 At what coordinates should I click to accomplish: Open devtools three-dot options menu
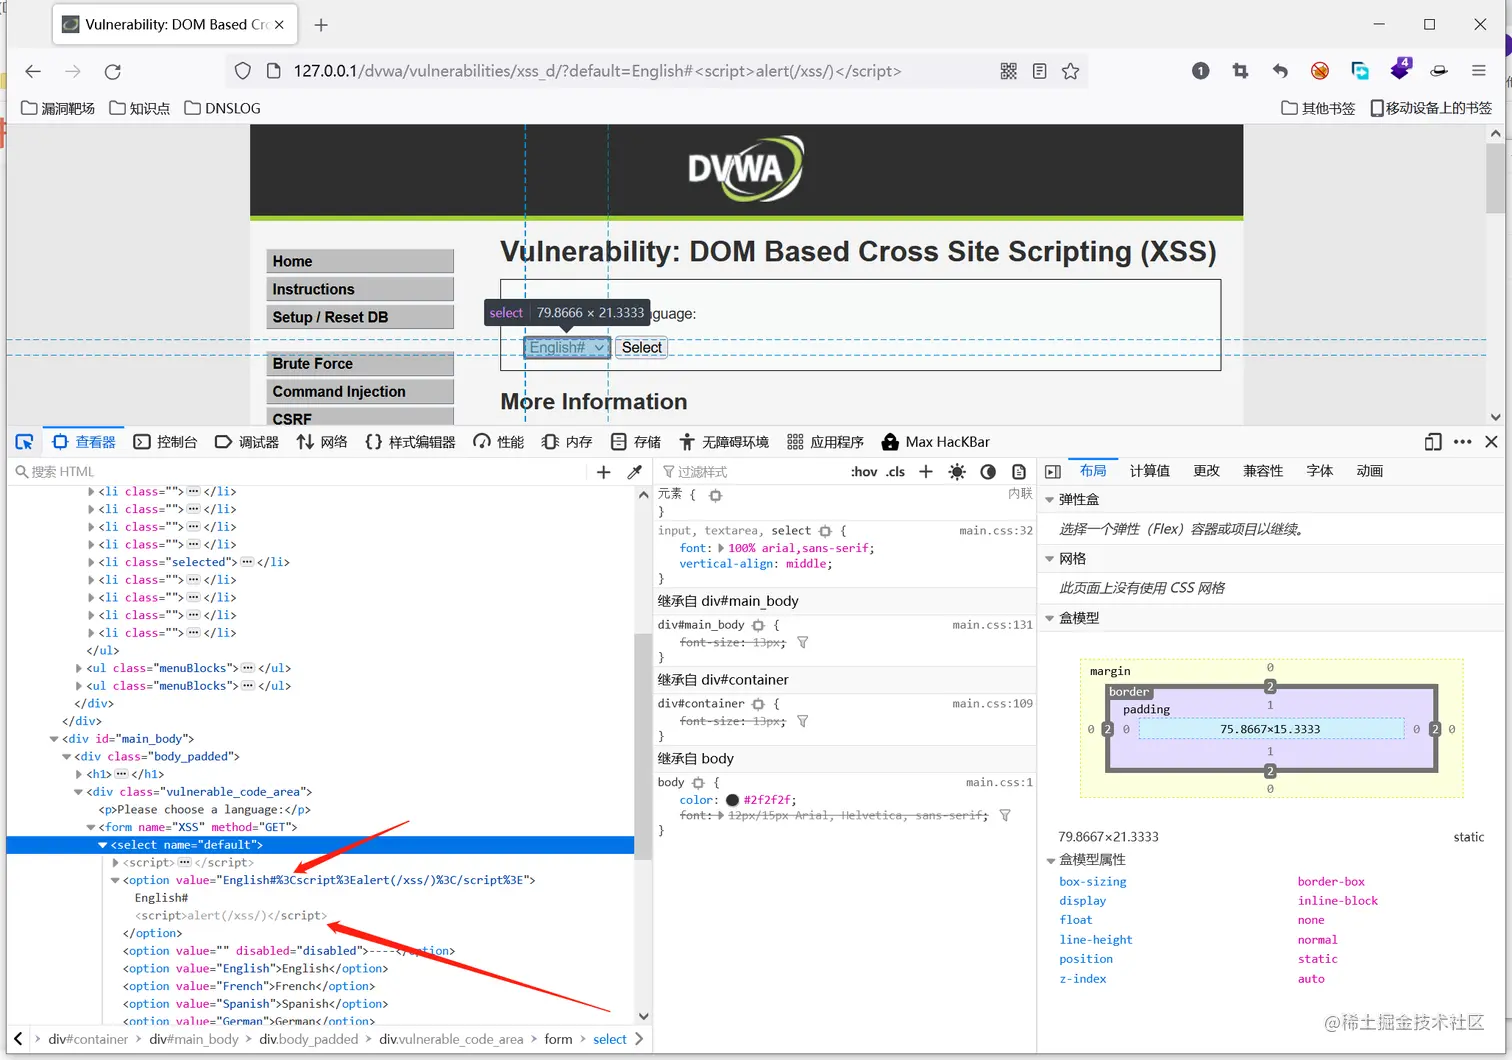click(x=1462, y=442)
